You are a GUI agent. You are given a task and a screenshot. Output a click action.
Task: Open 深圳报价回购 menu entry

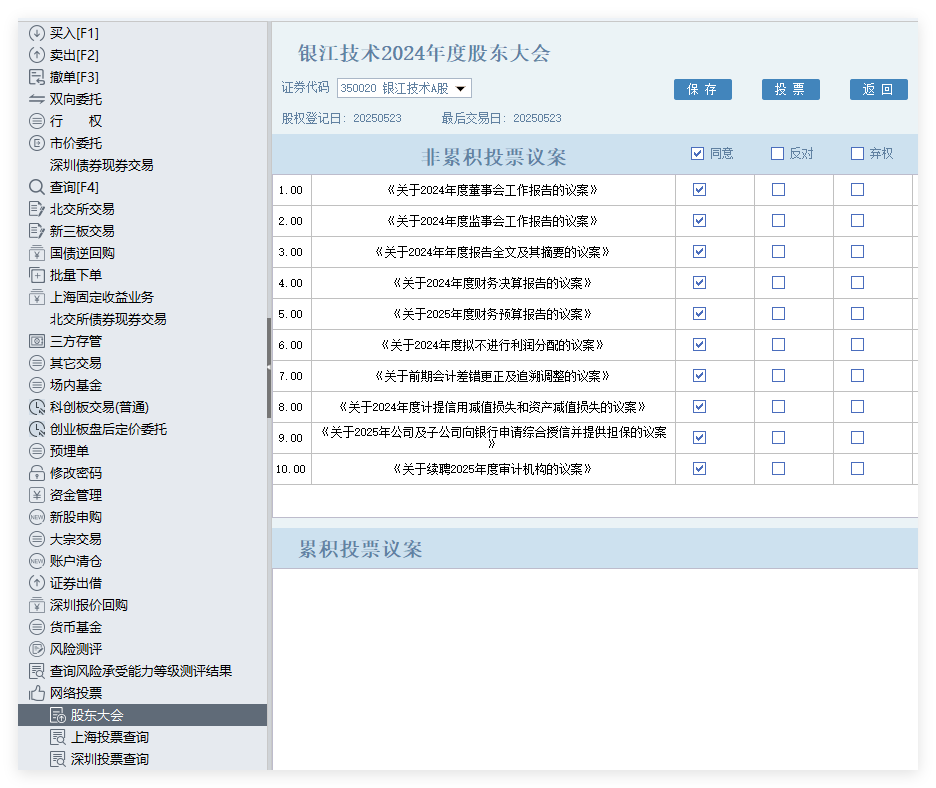pos(89,605)
